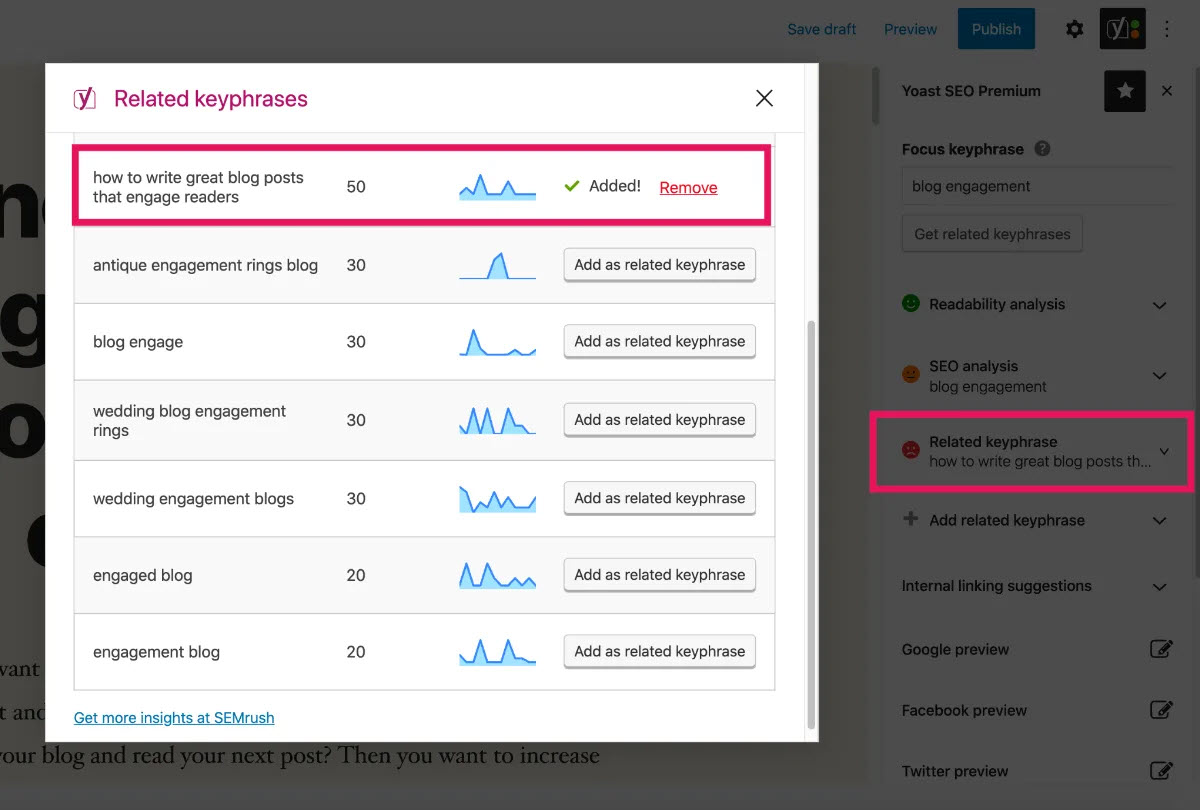Viewport: 1200px width, 810px height.
Task: Expand the Readability analysis section
Action: 1160,305
